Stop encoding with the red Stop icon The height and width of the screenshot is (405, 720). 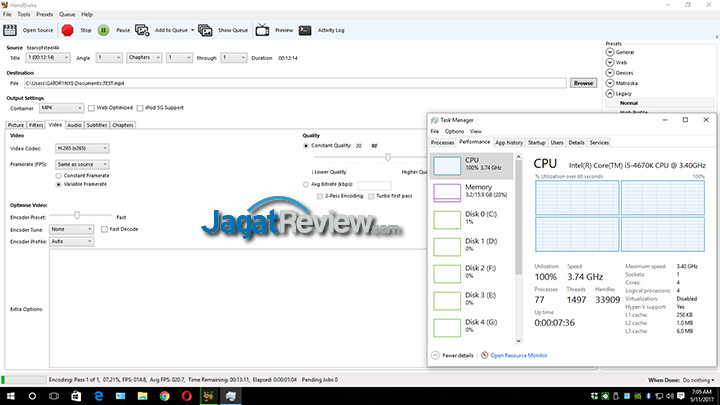point(68,30)
